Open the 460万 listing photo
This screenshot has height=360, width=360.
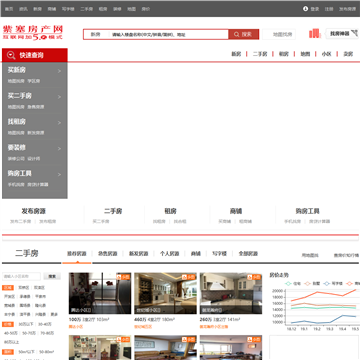pyautogui.click(x=165, y=293)
